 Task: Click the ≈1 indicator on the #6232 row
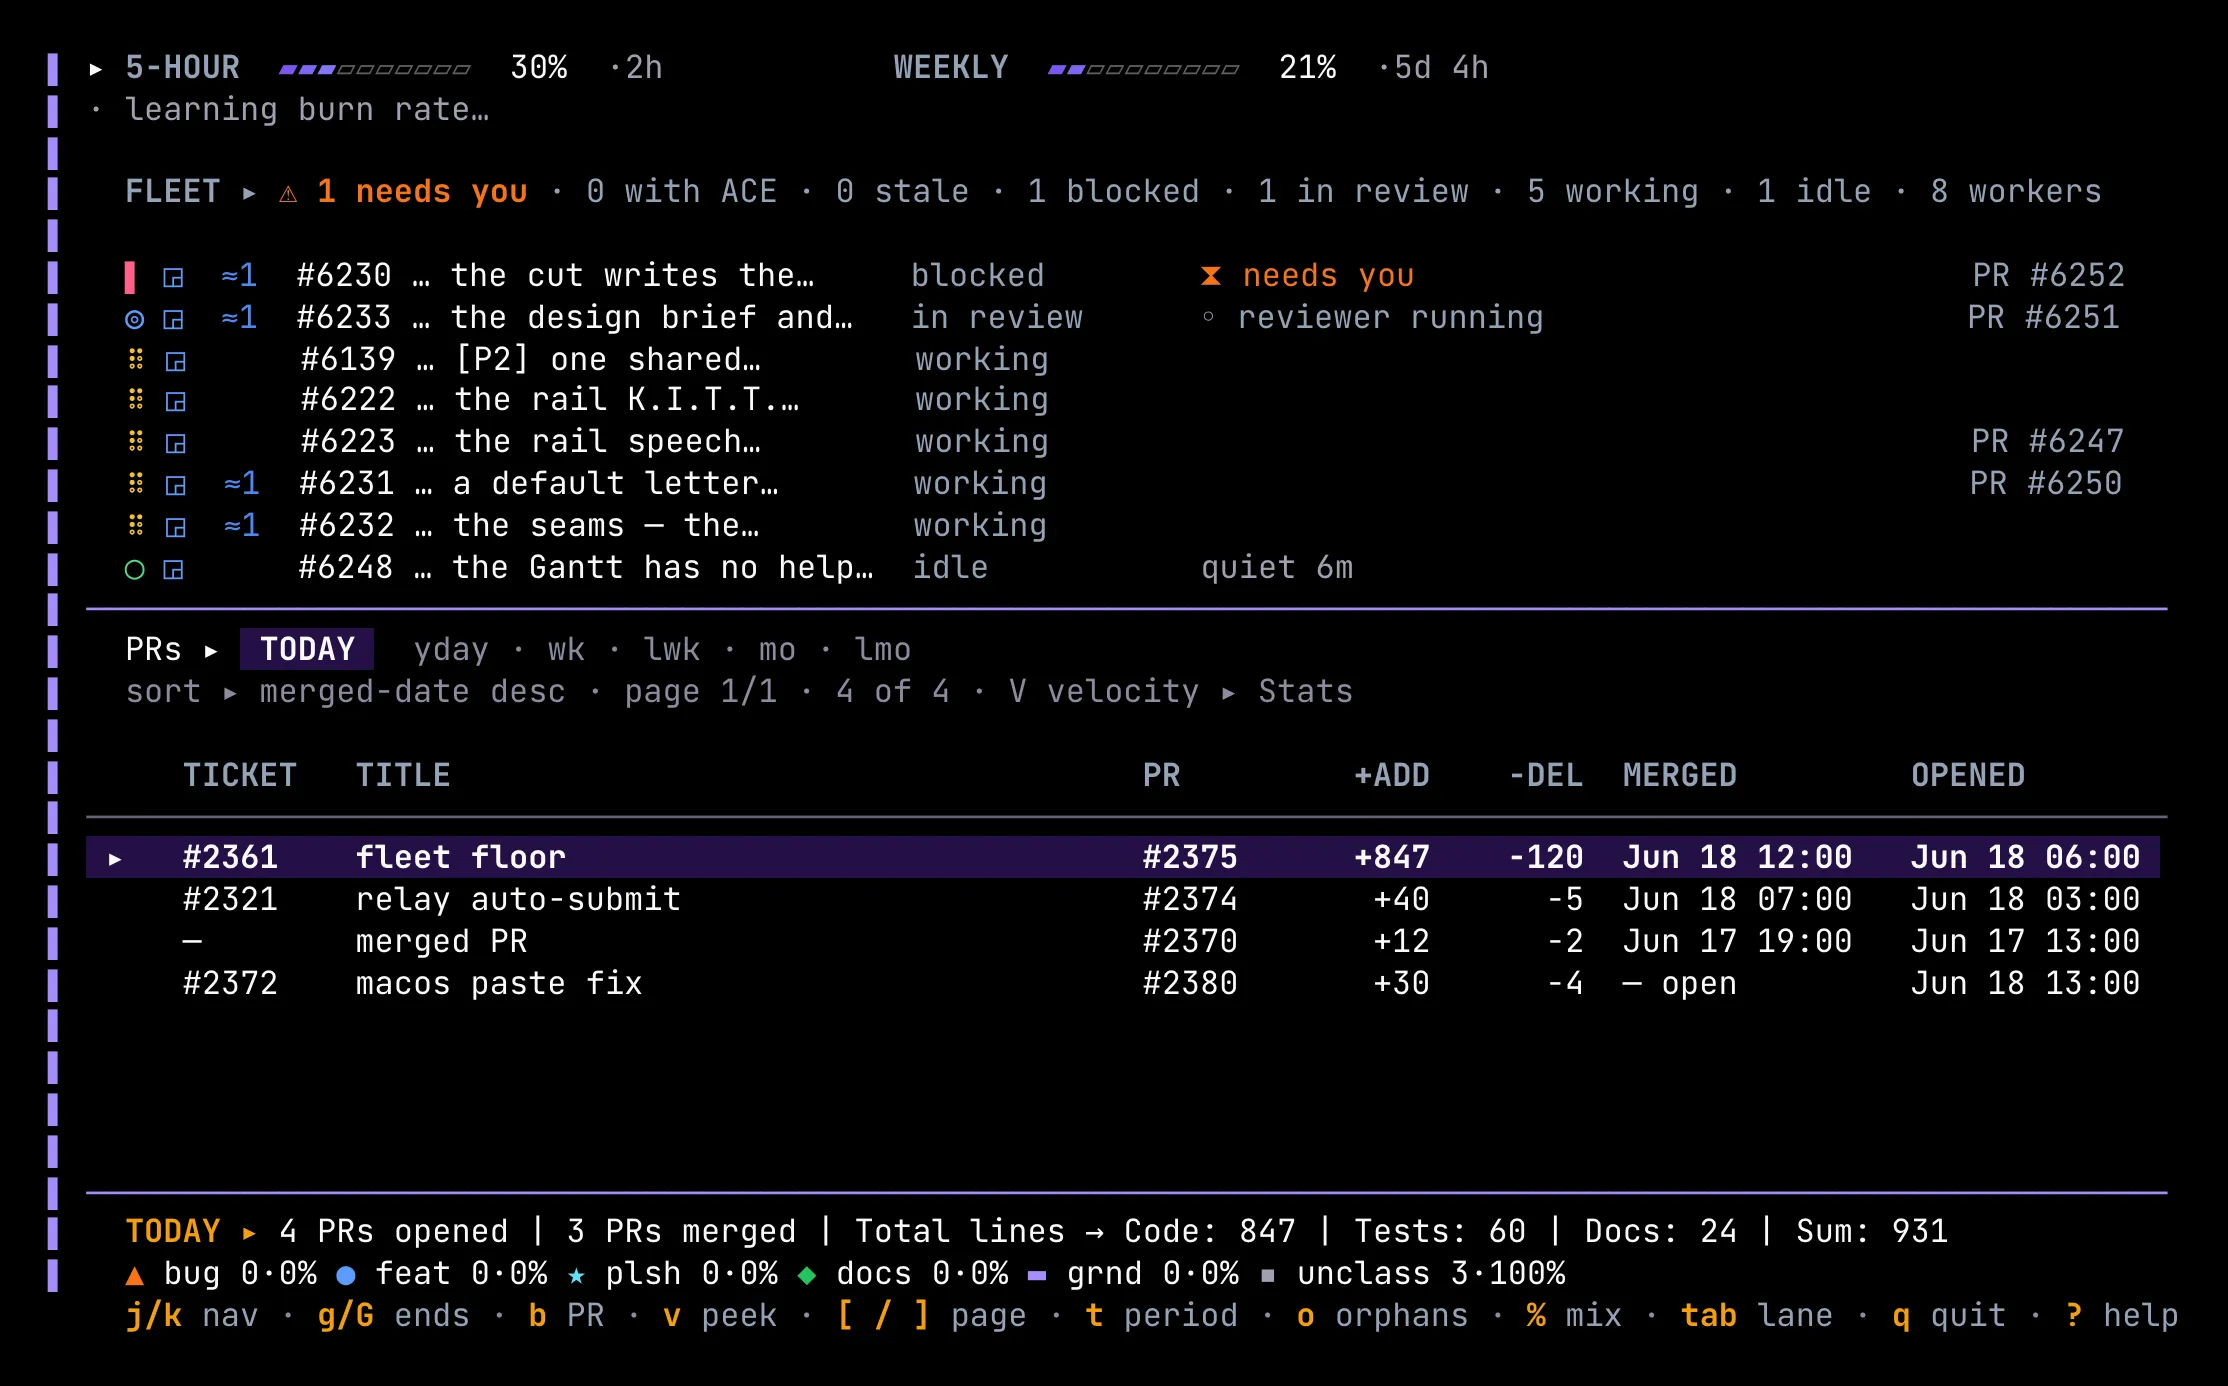tap(241, 526)
